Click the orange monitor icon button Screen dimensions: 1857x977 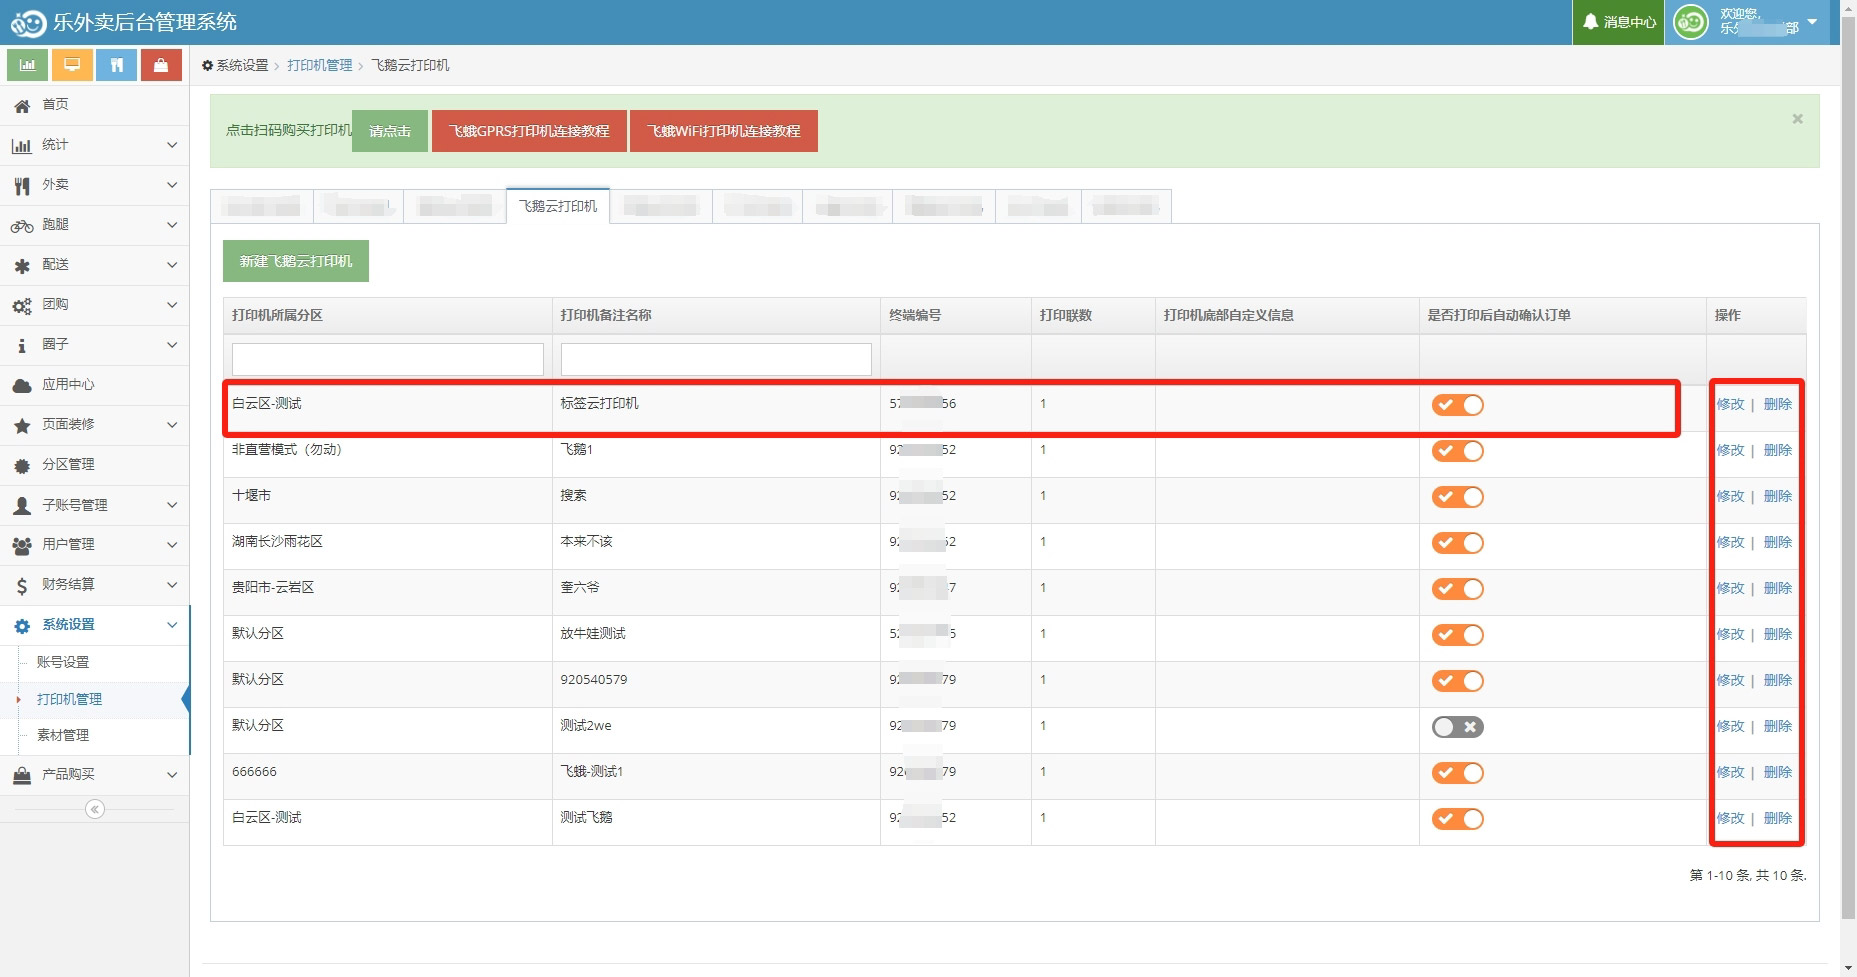(x=72, y=65)
